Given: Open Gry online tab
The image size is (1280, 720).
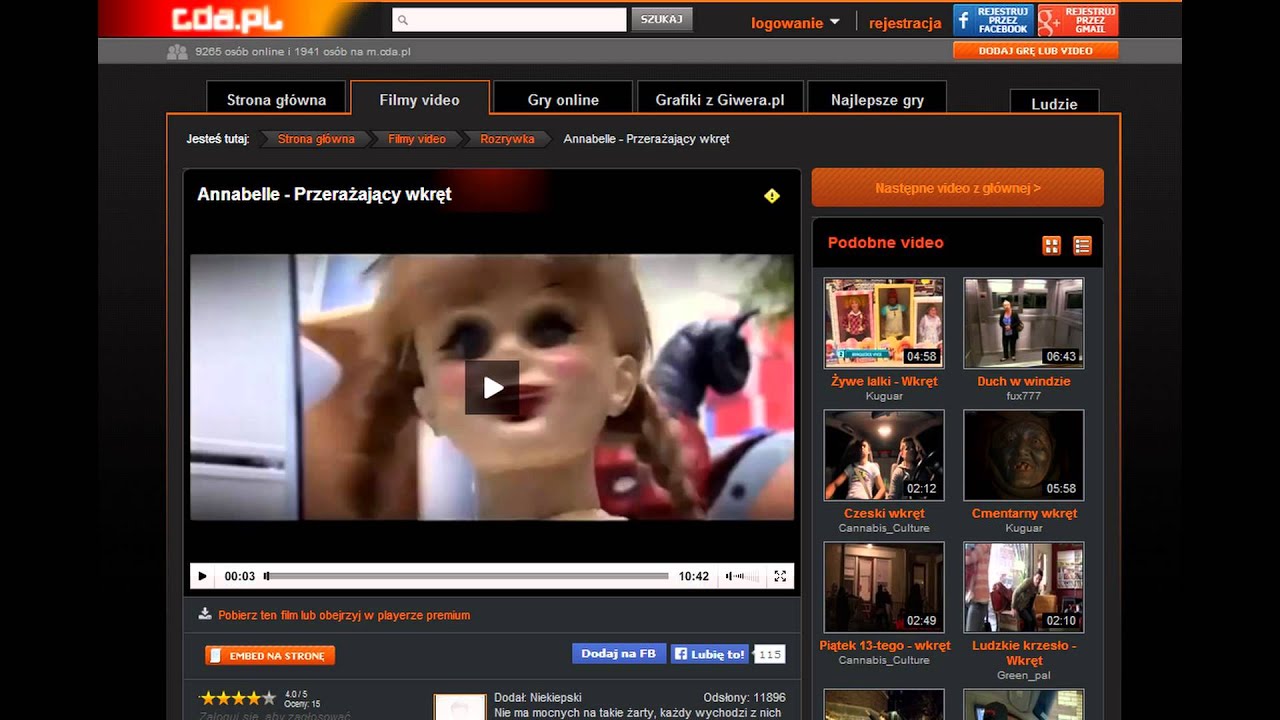Looking at the screenshot, I should point(563,99).
